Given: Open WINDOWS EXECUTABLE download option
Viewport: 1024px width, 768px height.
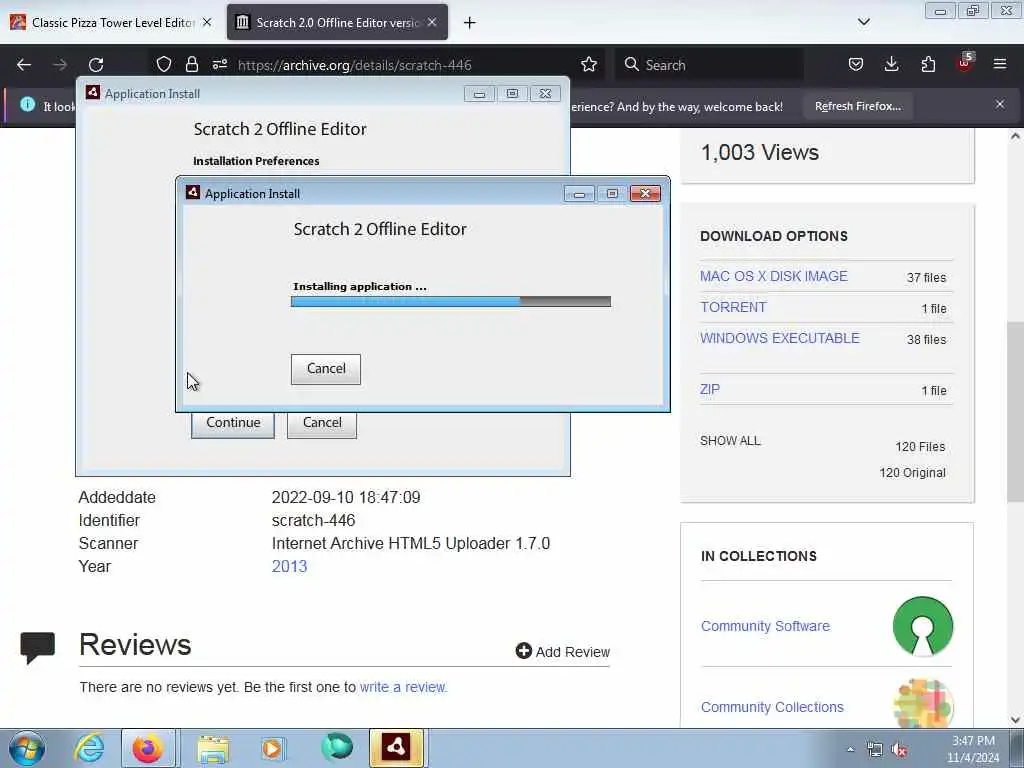Looking at the screenshot, I should click(x=780, y=338).
